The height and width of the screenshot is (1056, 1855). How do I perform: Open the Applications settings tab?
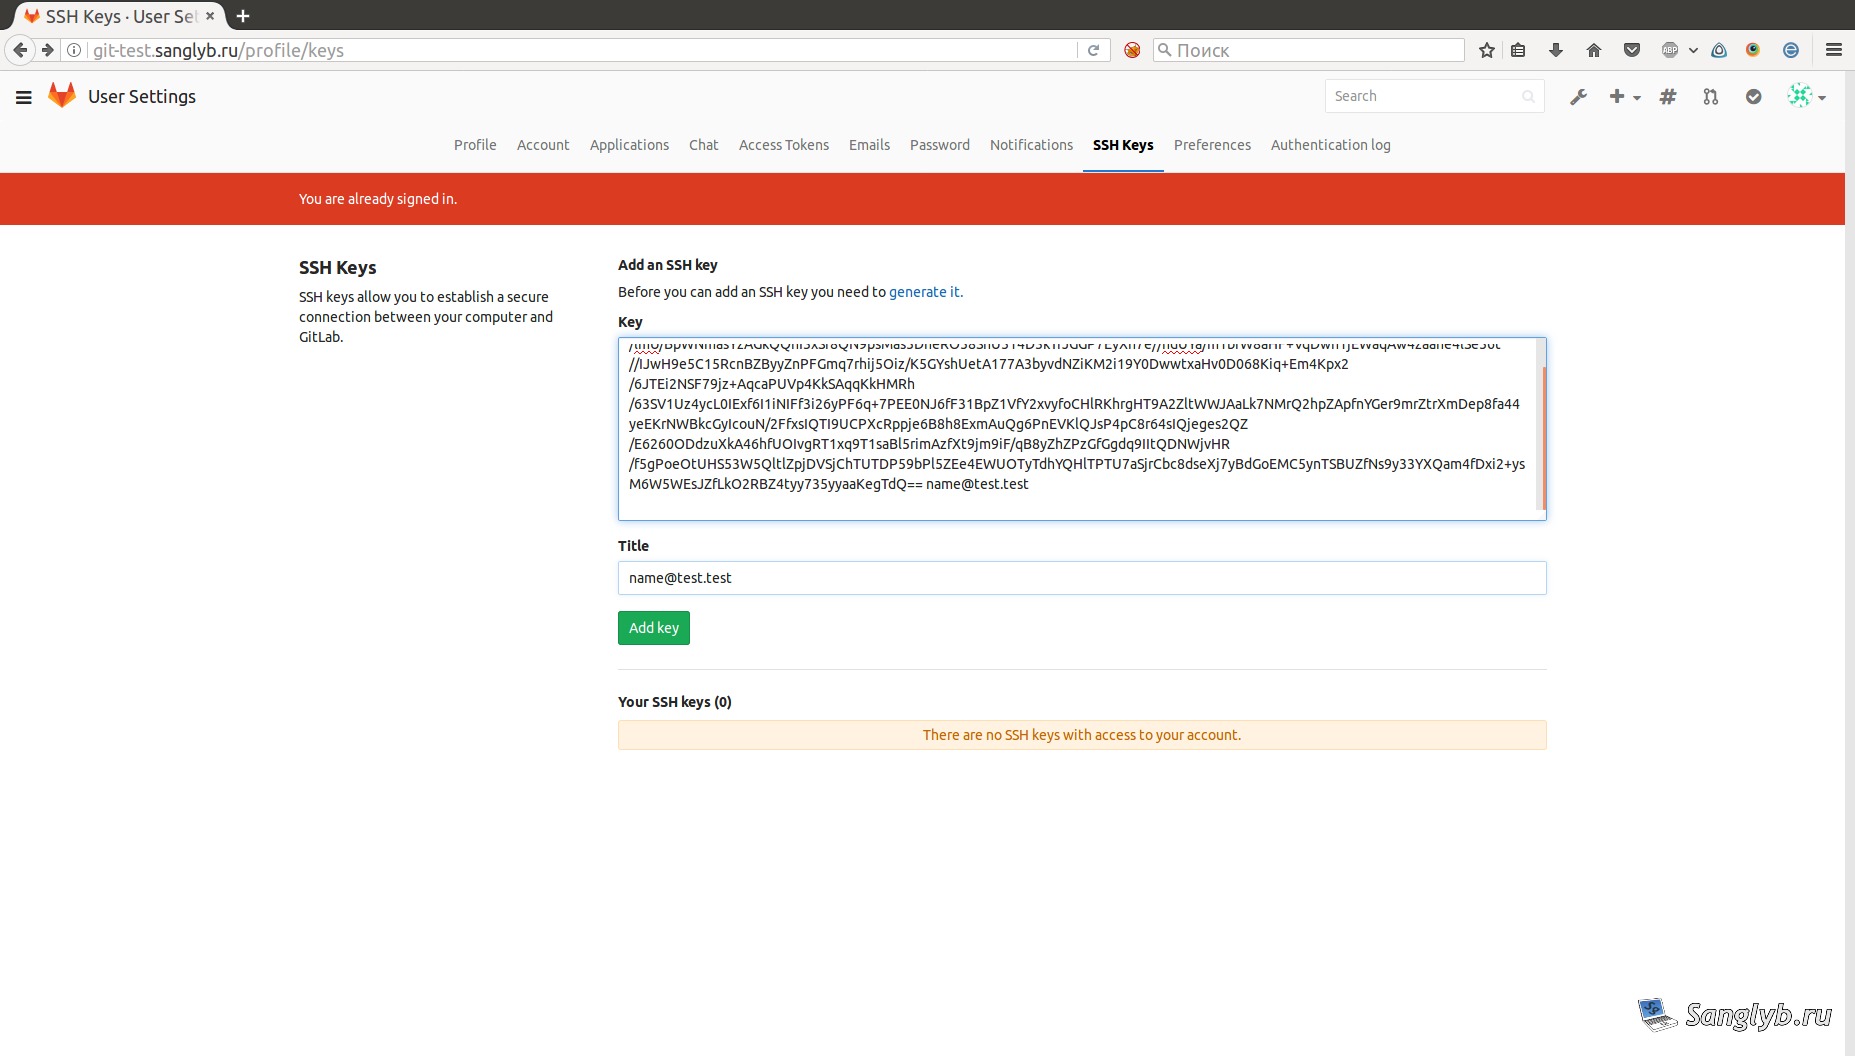pos(629,145)
